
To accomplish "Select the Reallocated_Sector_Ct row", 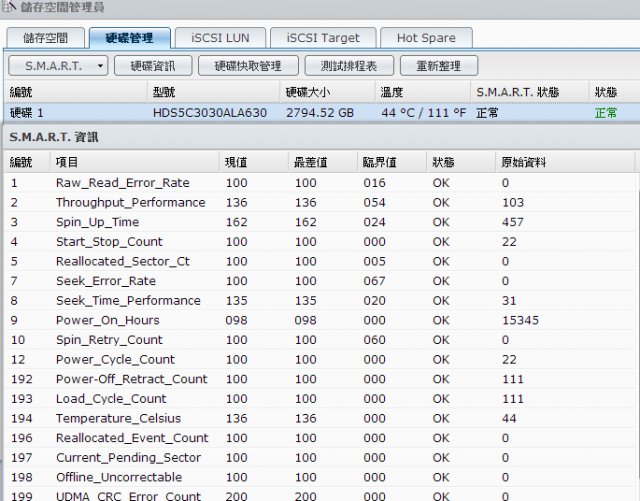I will click(x=320, y=261).
